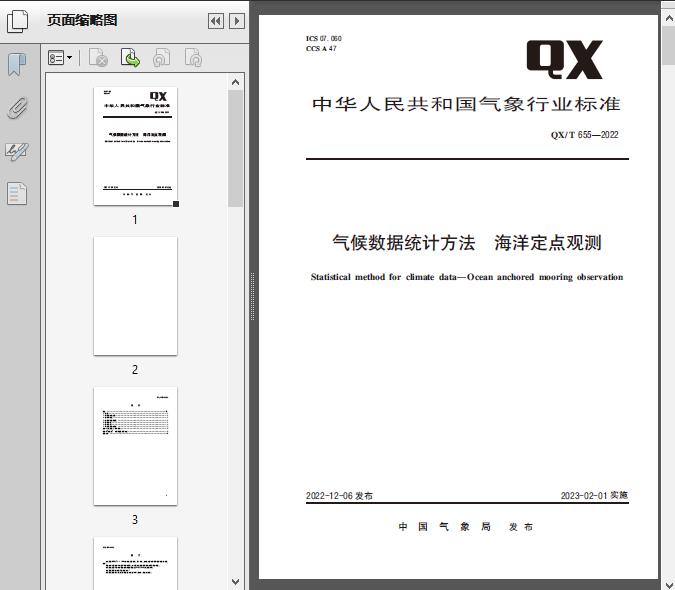Click the text "2023-02-01 实施"

point(594,495)
